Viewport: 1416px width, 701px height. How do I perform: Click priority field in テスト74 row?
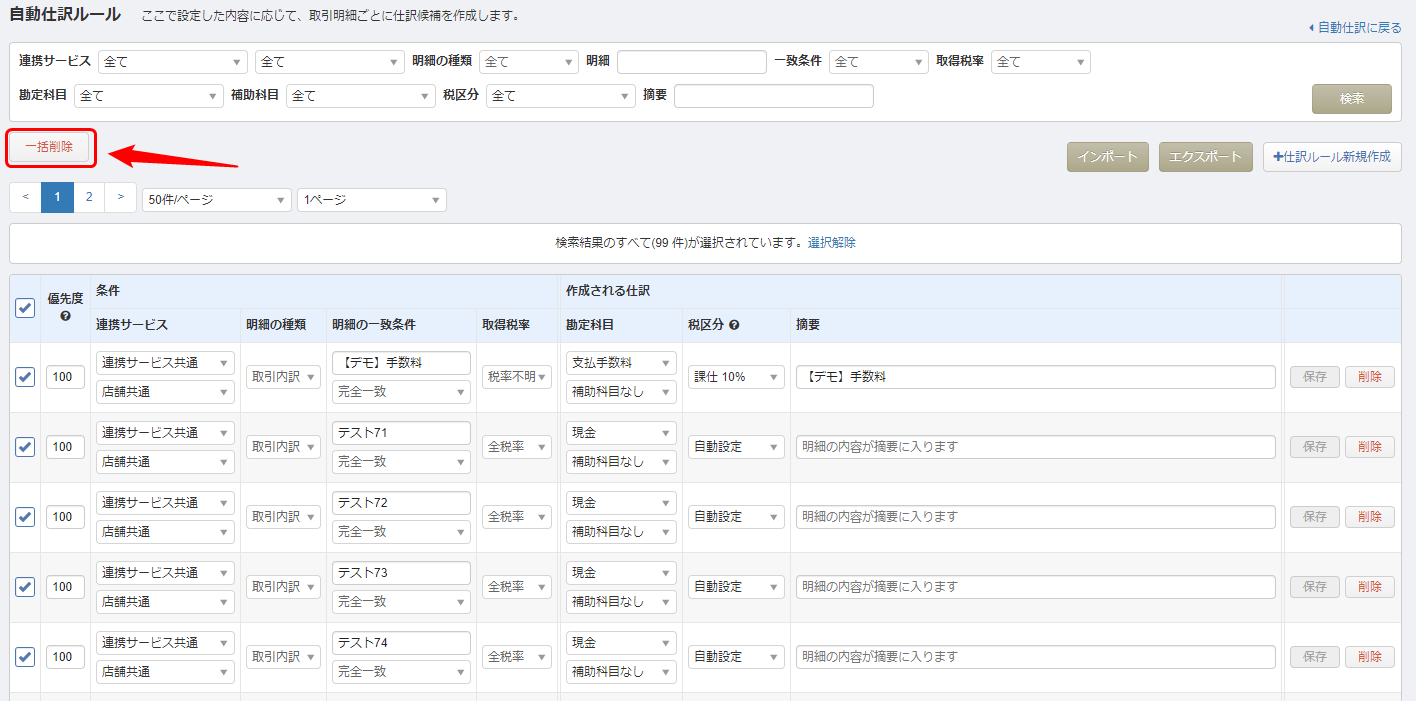[x=65, y=657]
